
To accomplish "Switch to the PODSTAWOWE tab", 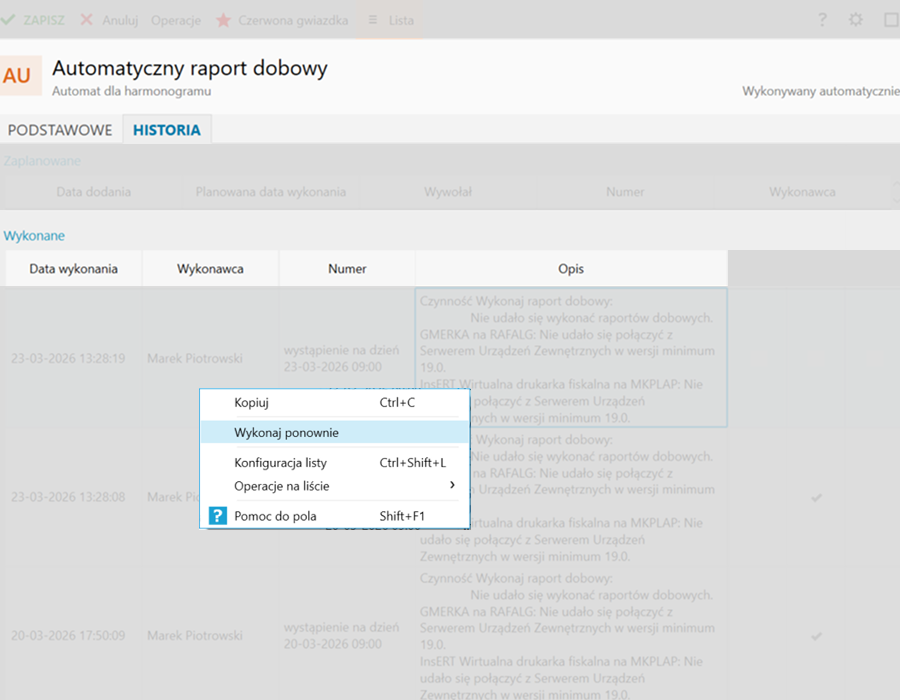I will pyautogui.click(x=59, y=130).
